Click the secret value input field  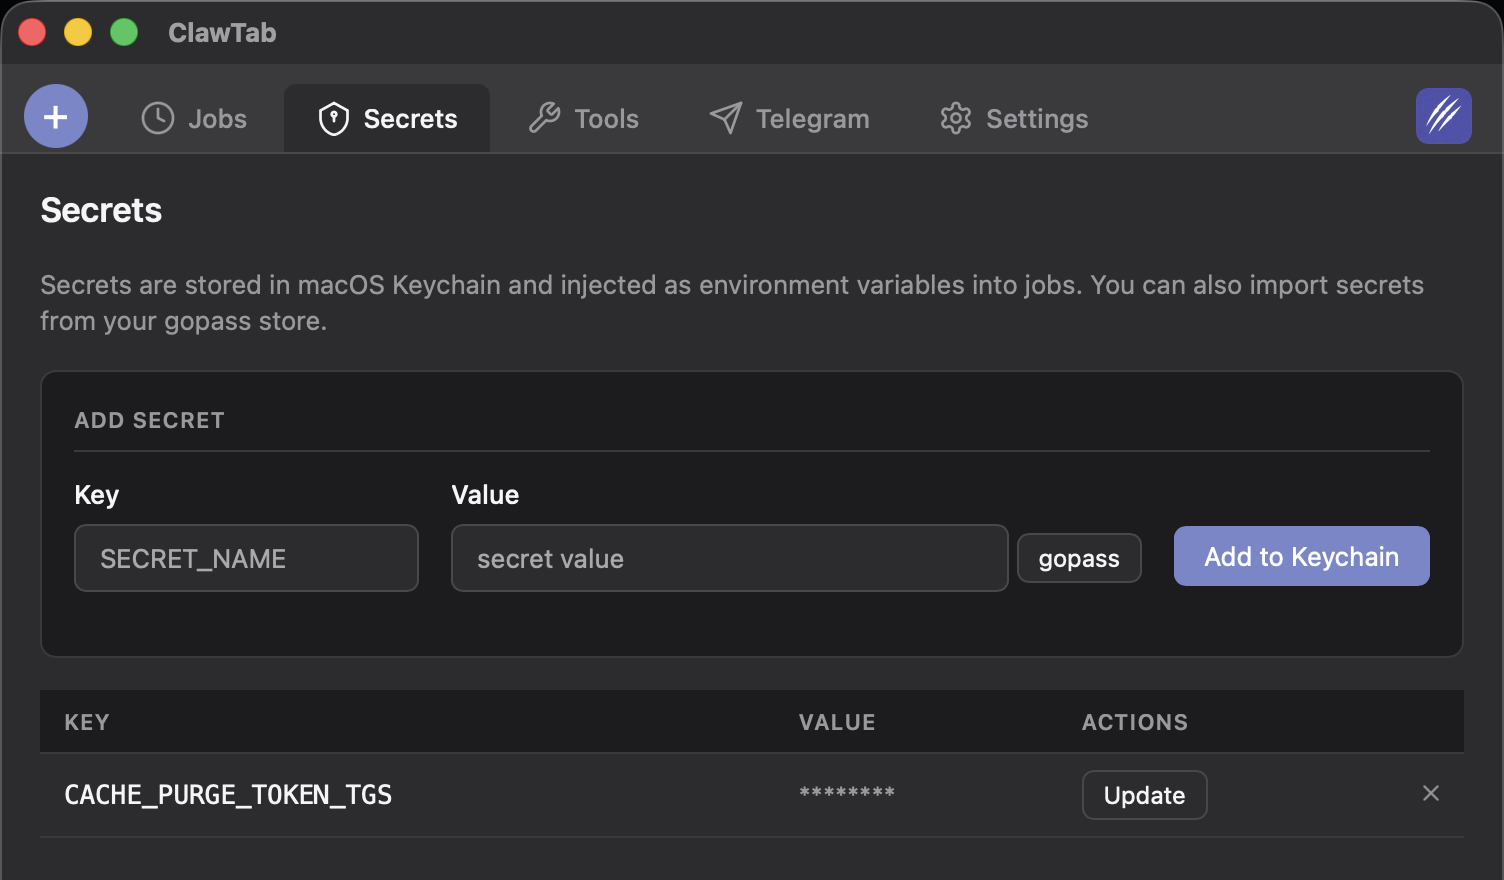pyautogui.click(x=729, y=558)
